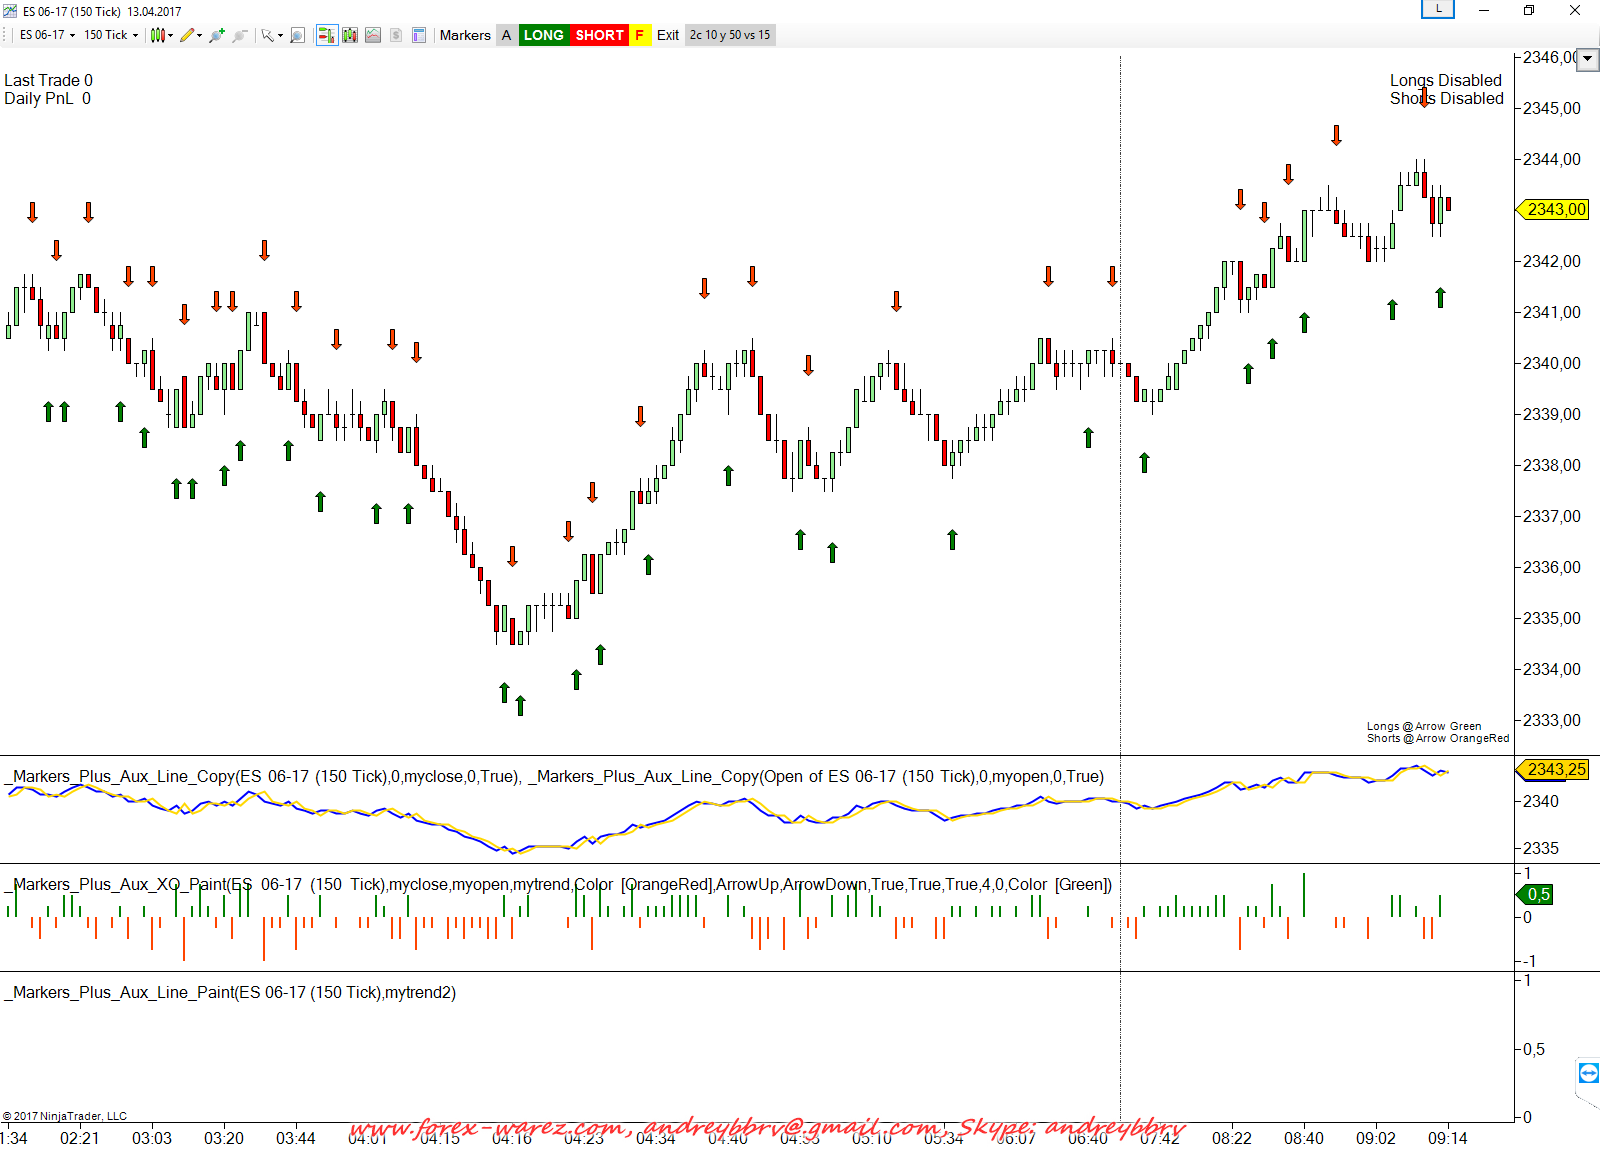Click the zoom out magnifier icon

(x=239, y=35)
